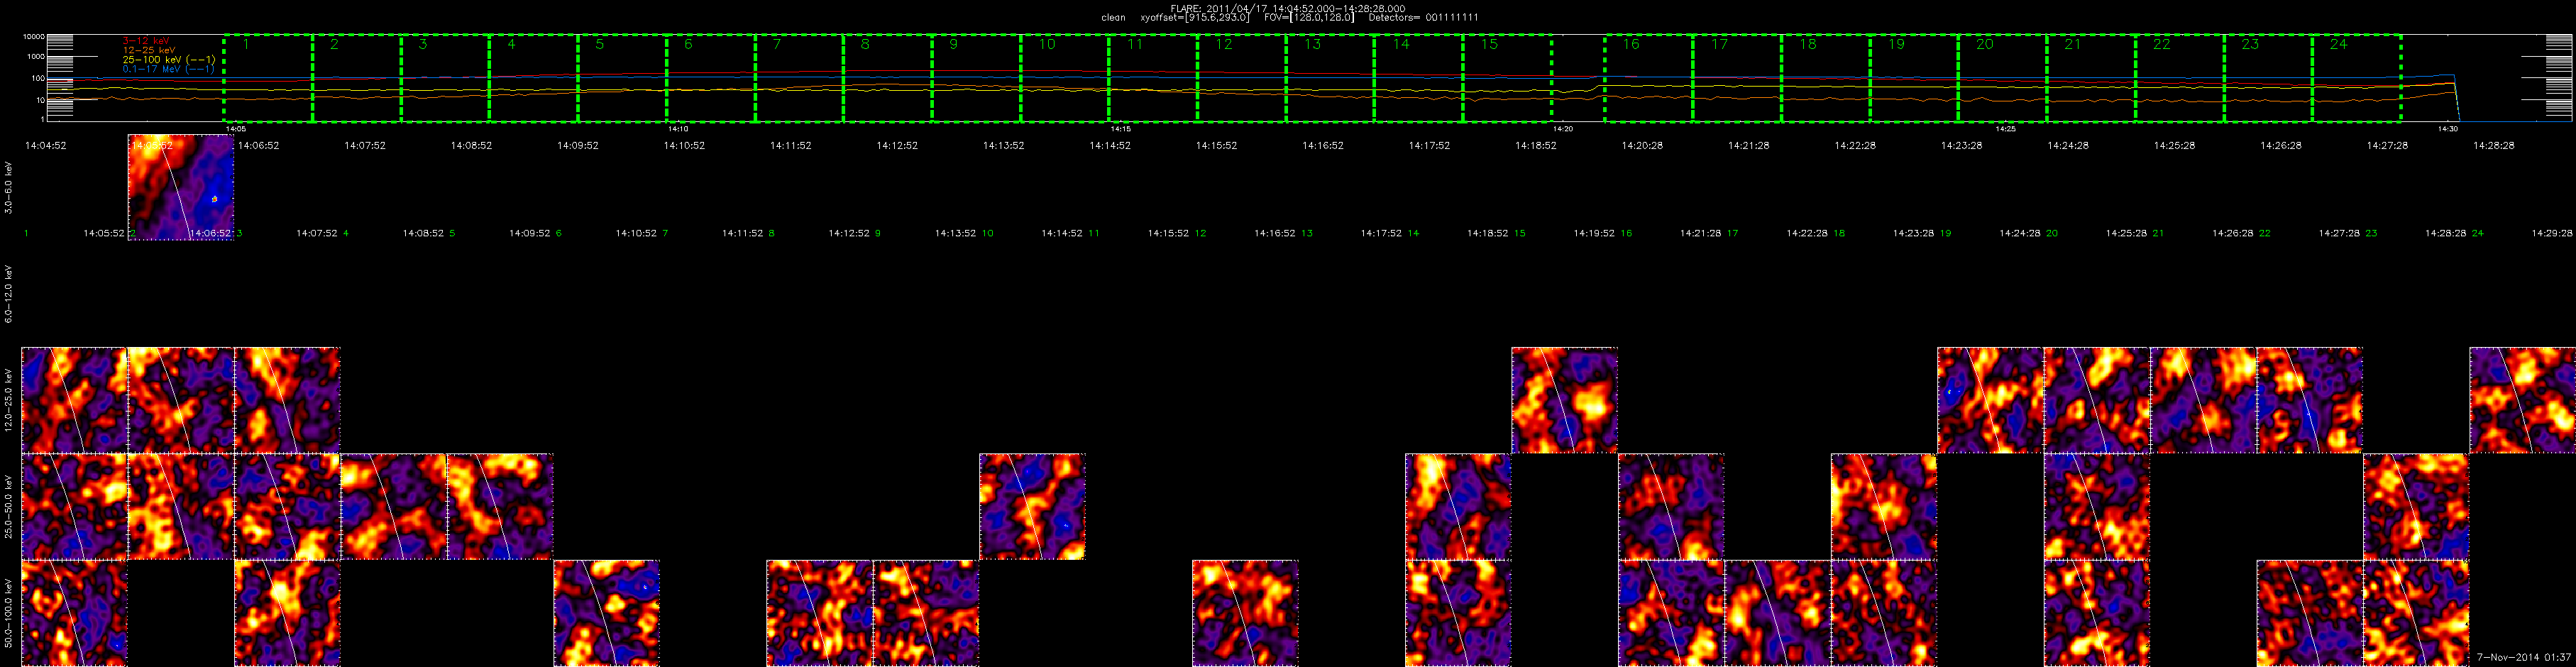Viewport: 2576px width, 667px height.
Task: Click the '6.0-12.0 keV' row label
Action: point(9,294)
